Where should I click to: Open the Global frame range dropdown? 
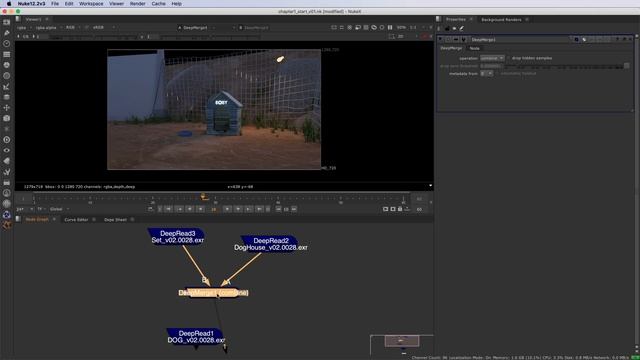[60, 209]
